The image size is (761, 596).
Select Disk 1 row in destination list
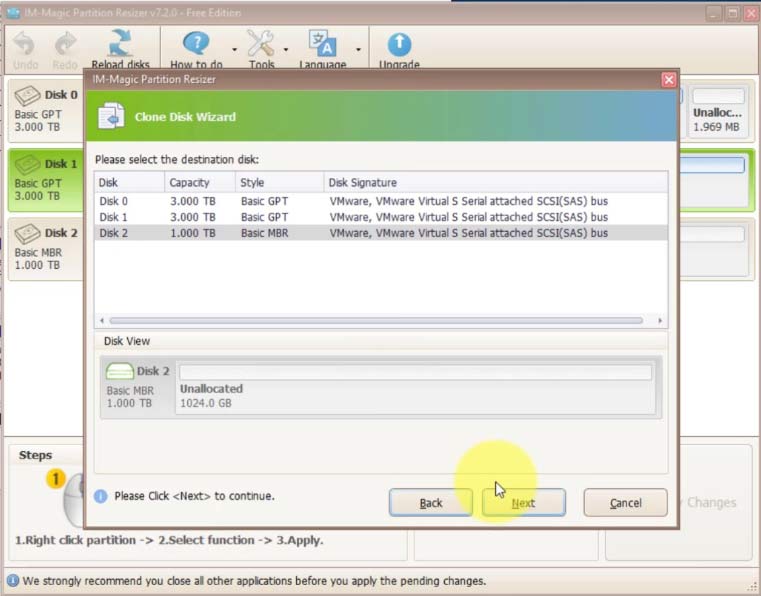point(381,217)
